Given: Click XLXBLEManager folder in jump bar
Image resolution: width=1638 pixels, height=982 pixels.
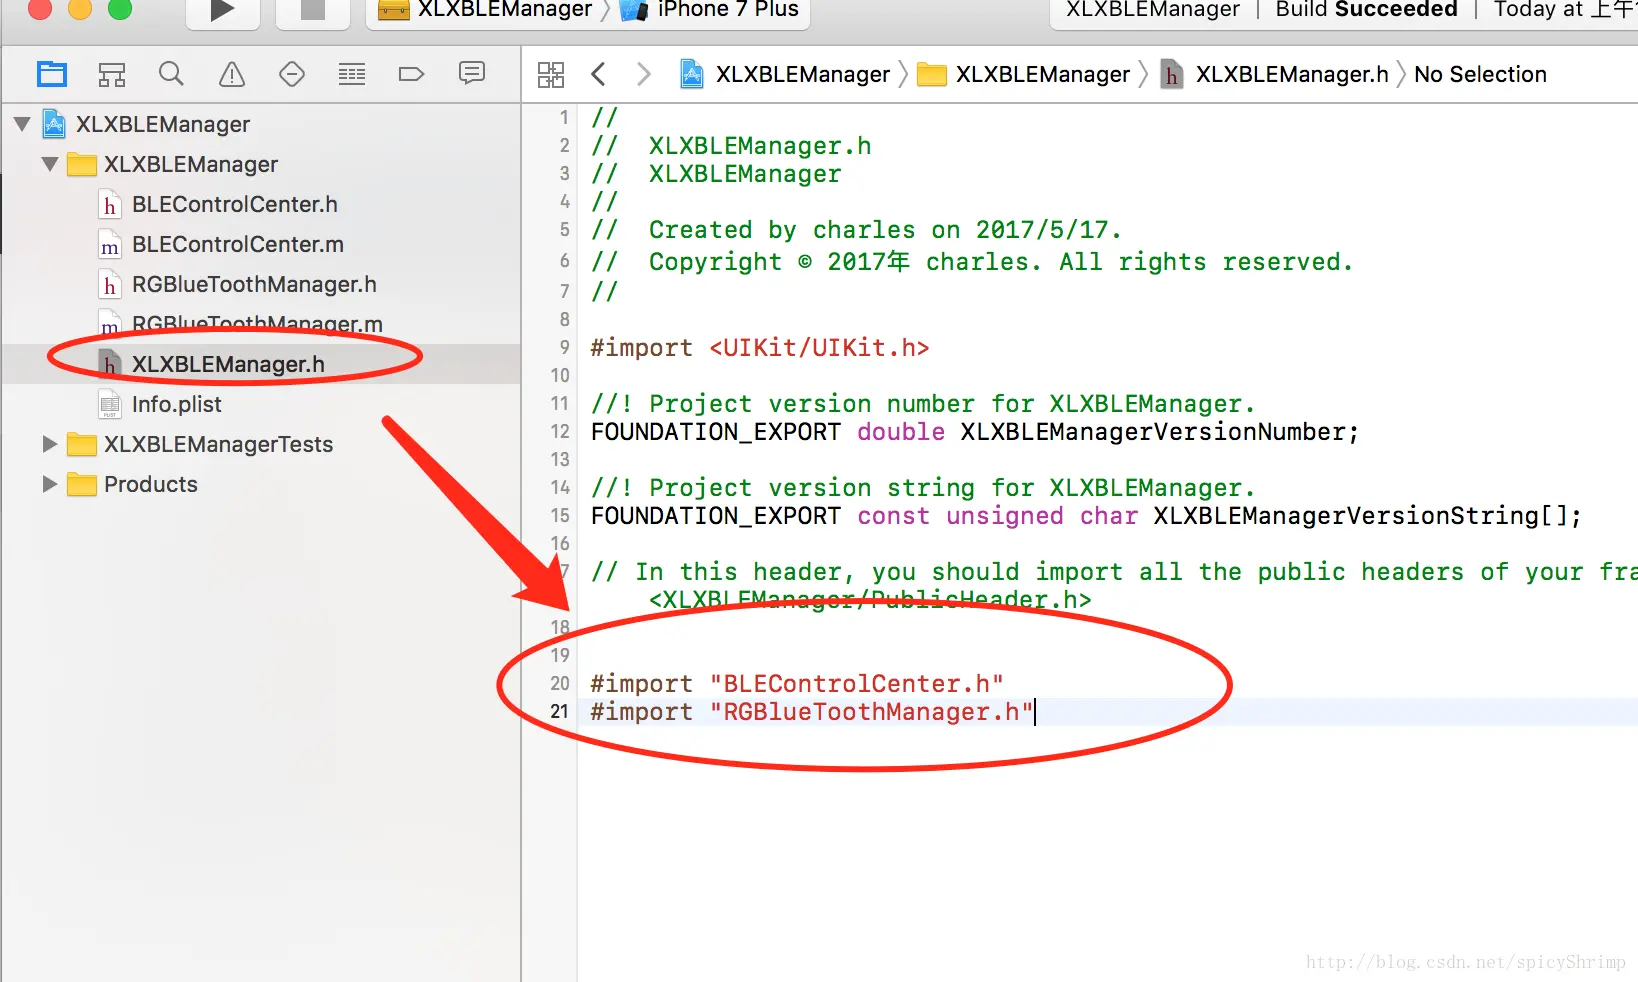Looking at the screenshot, I should point(1025,74).
